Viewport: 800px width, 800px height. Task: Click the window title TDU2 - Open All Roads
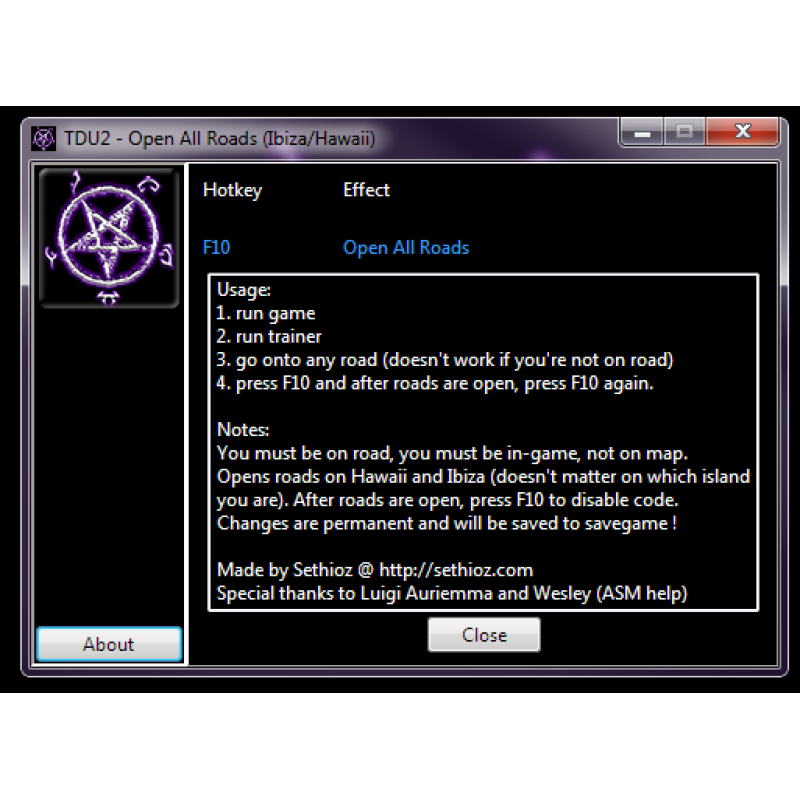click(x=219, y=138)
